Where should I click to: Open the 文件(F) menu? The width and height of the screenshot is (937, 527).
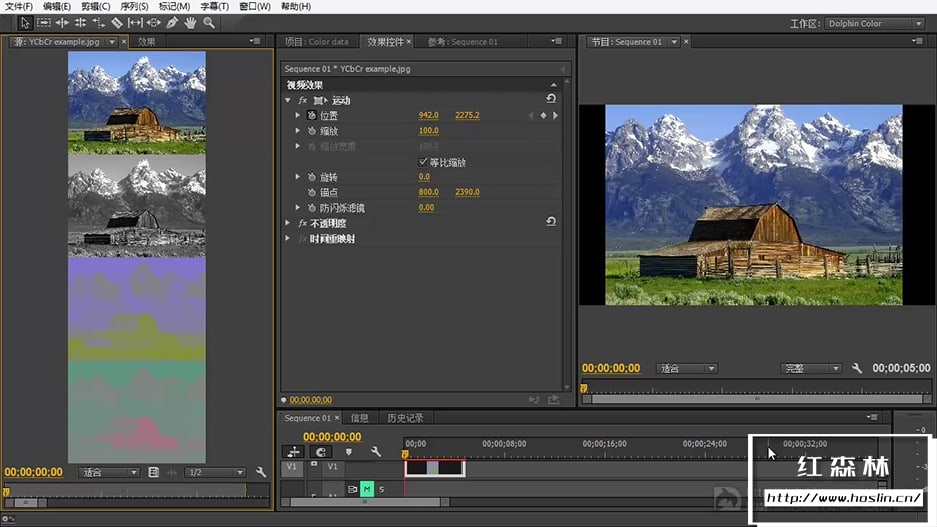pos(19,7)
